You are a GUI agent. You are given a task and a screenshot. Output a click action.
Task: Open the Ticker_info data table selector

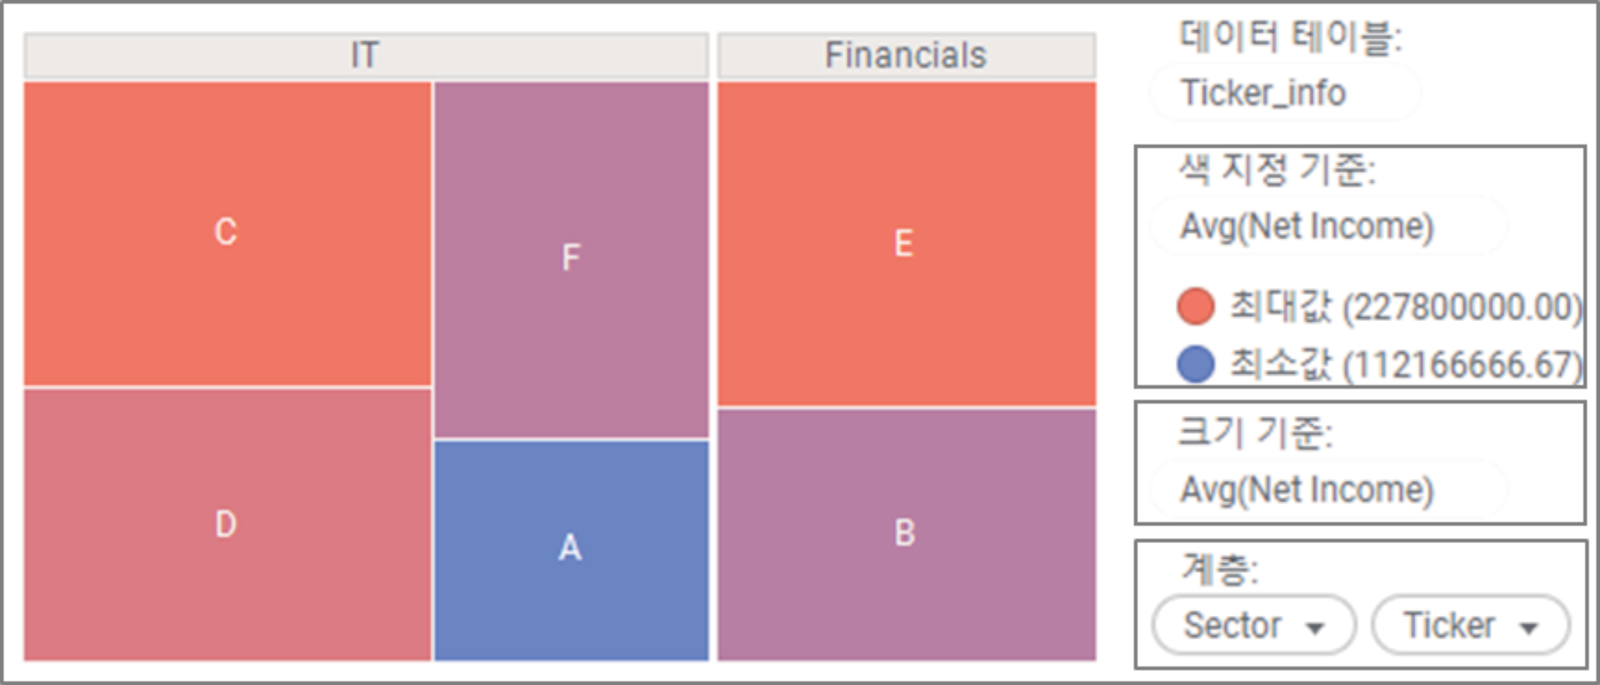(x=1284, y=93)
